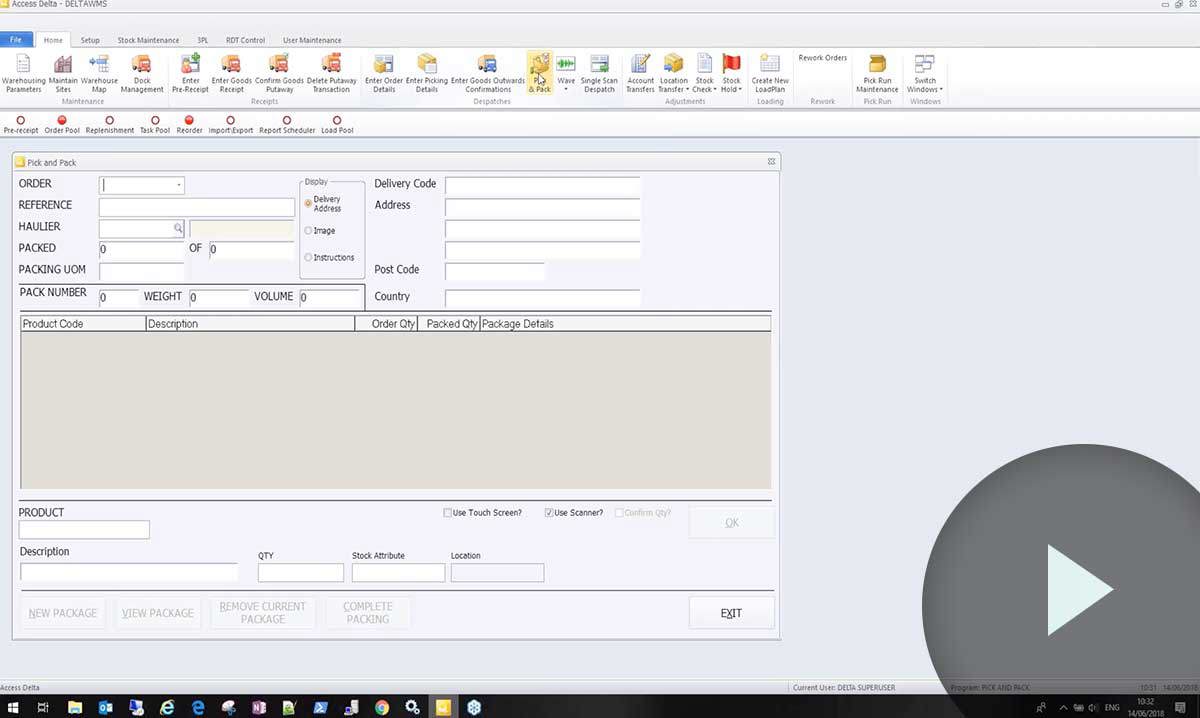Viewport: 1200px width, 718px height.
Task: Click into the REFERENCE text field
Action: point(196,207)
